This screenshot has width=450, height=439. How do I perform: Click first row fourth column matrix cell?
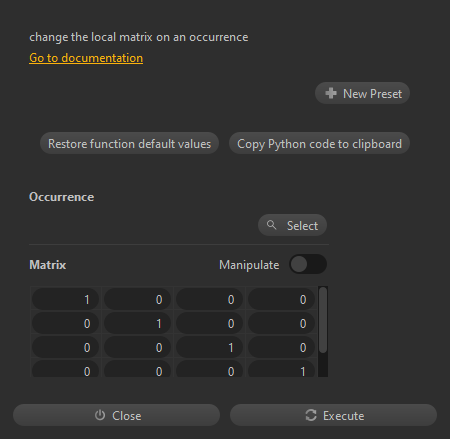281,299
